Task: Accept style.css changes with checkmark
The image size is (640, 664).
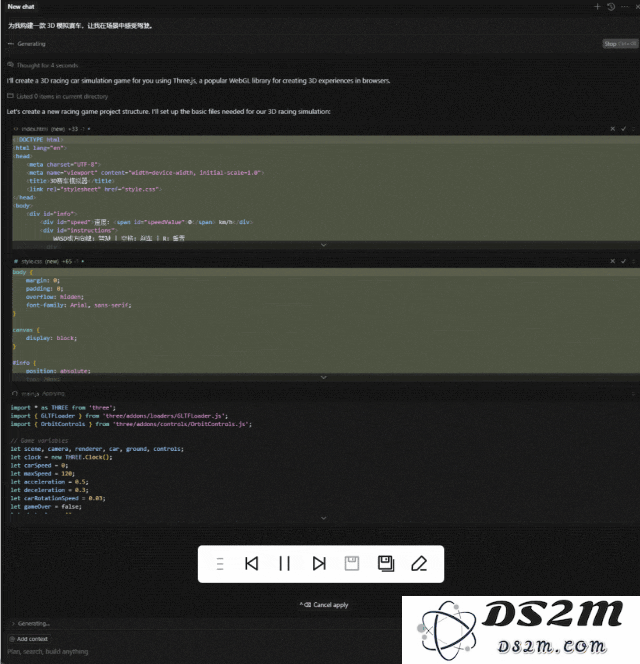Action: coord(623,261)
